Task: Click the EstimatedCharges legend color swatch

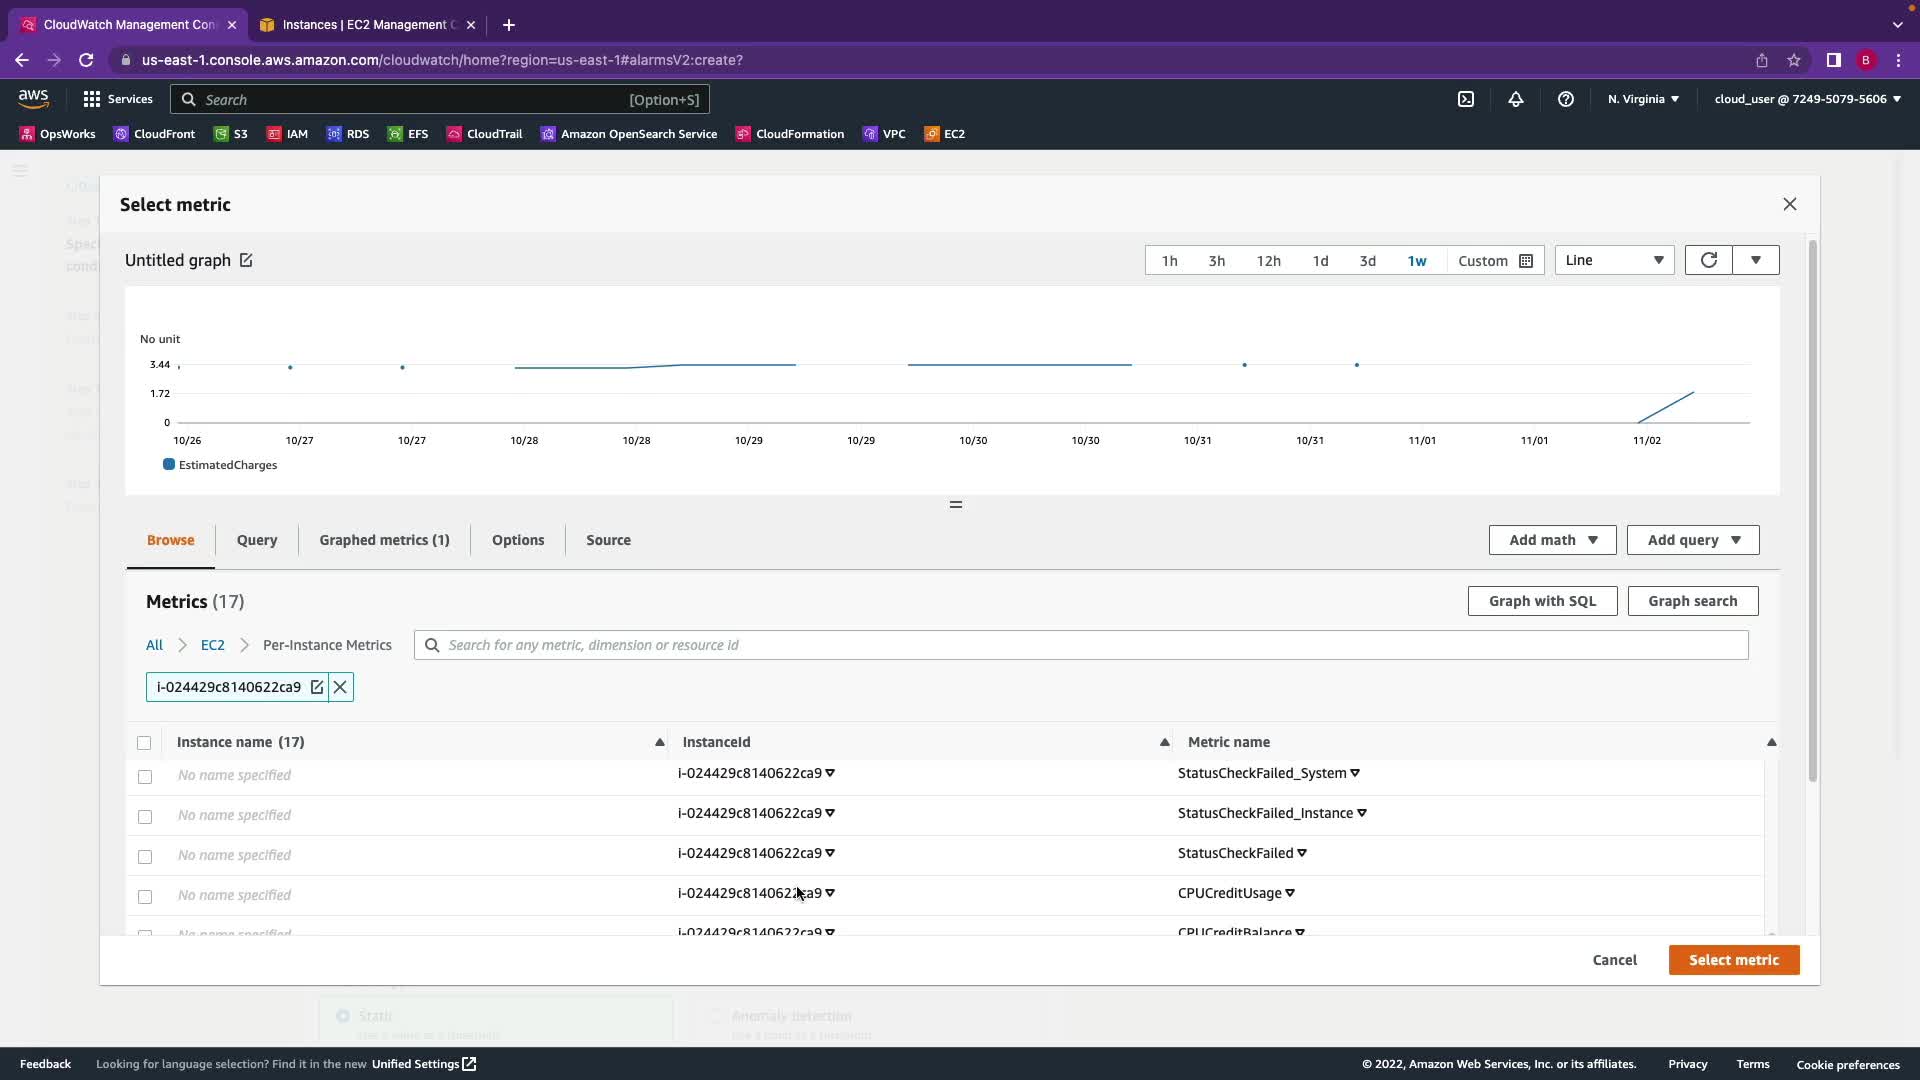Action: [x=169, y=465]
